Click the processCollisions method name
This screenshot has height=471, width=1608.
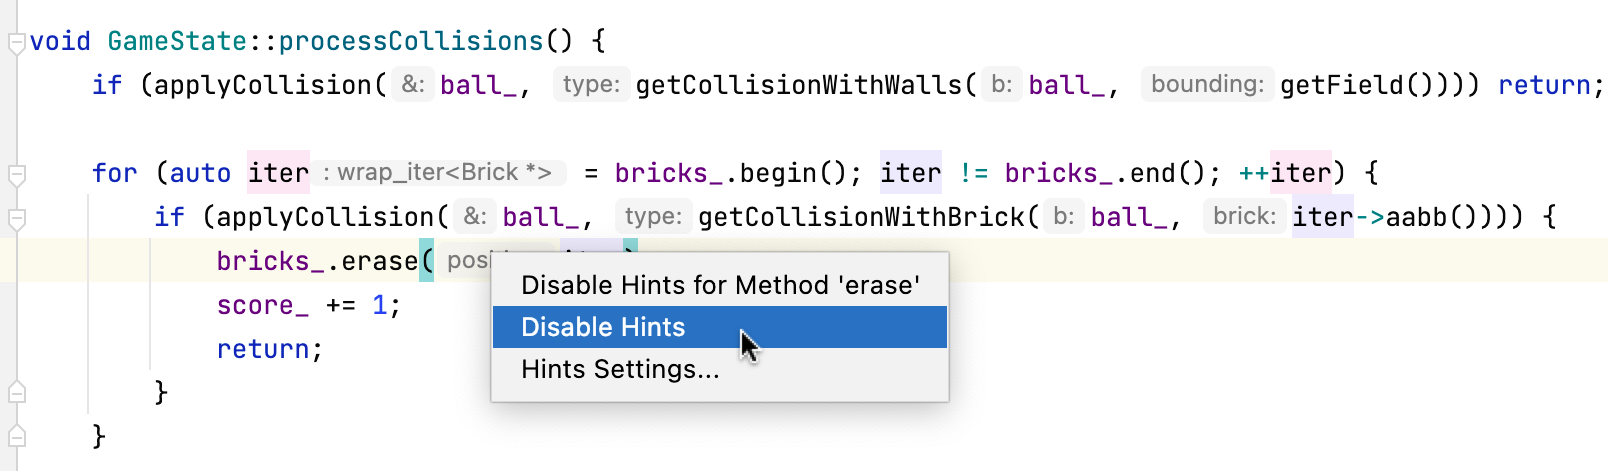[410, 41]
